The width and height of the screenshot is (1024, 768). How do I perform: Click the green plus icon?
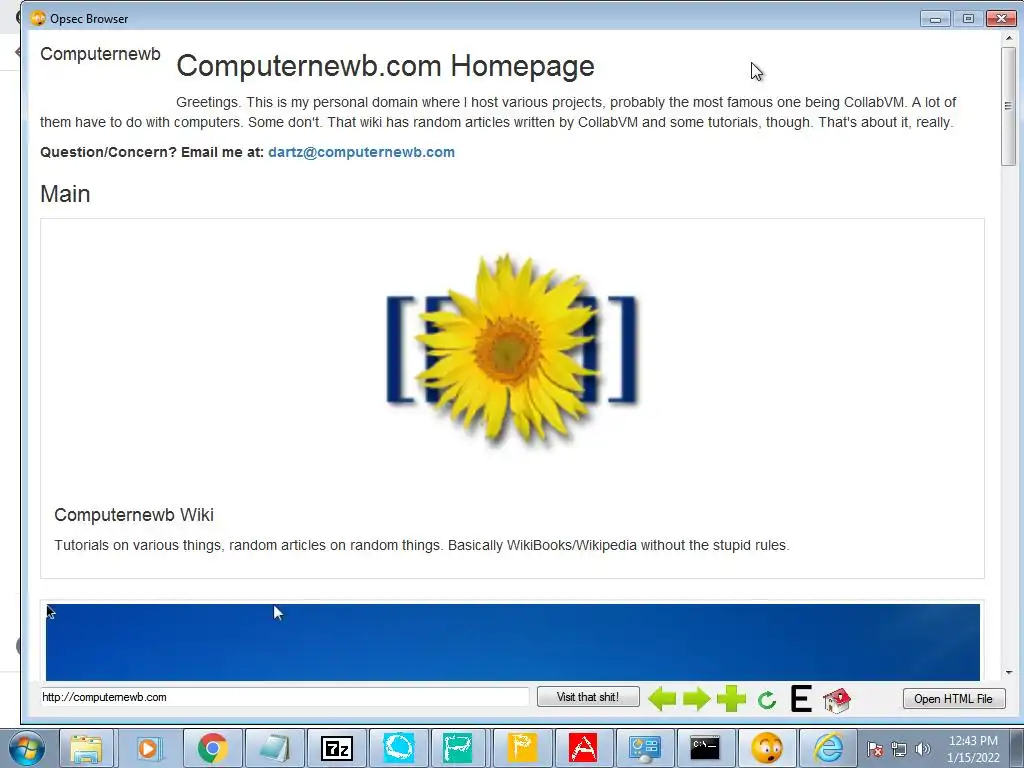coord(731,699)
